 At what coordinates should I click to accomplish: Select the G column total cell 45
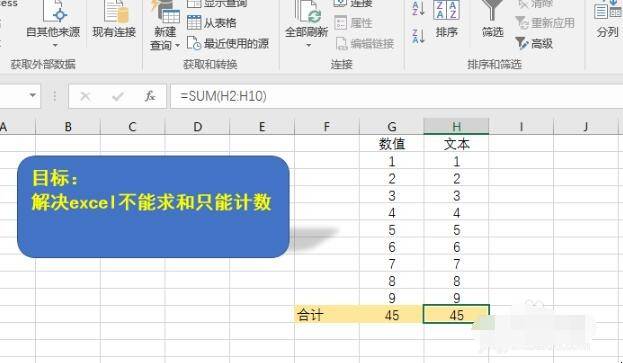pos(391,315)
